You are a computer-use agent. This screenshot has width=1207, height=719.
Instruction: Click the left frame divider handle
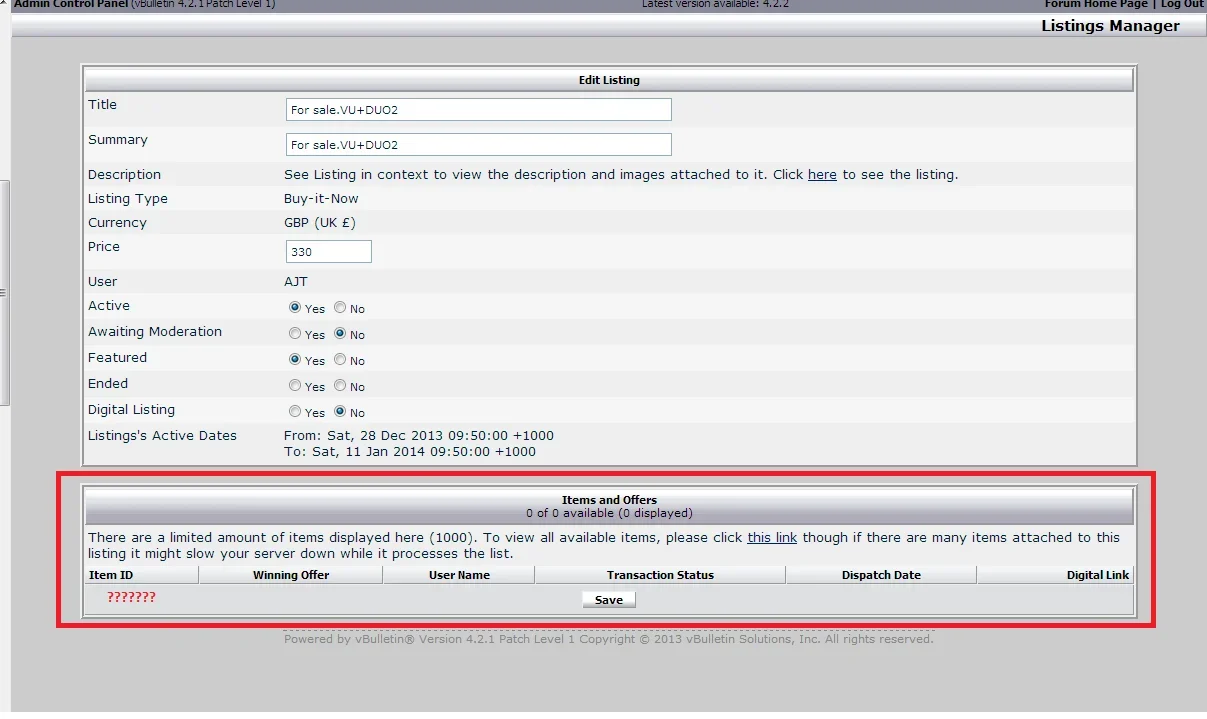pos(4,293)
